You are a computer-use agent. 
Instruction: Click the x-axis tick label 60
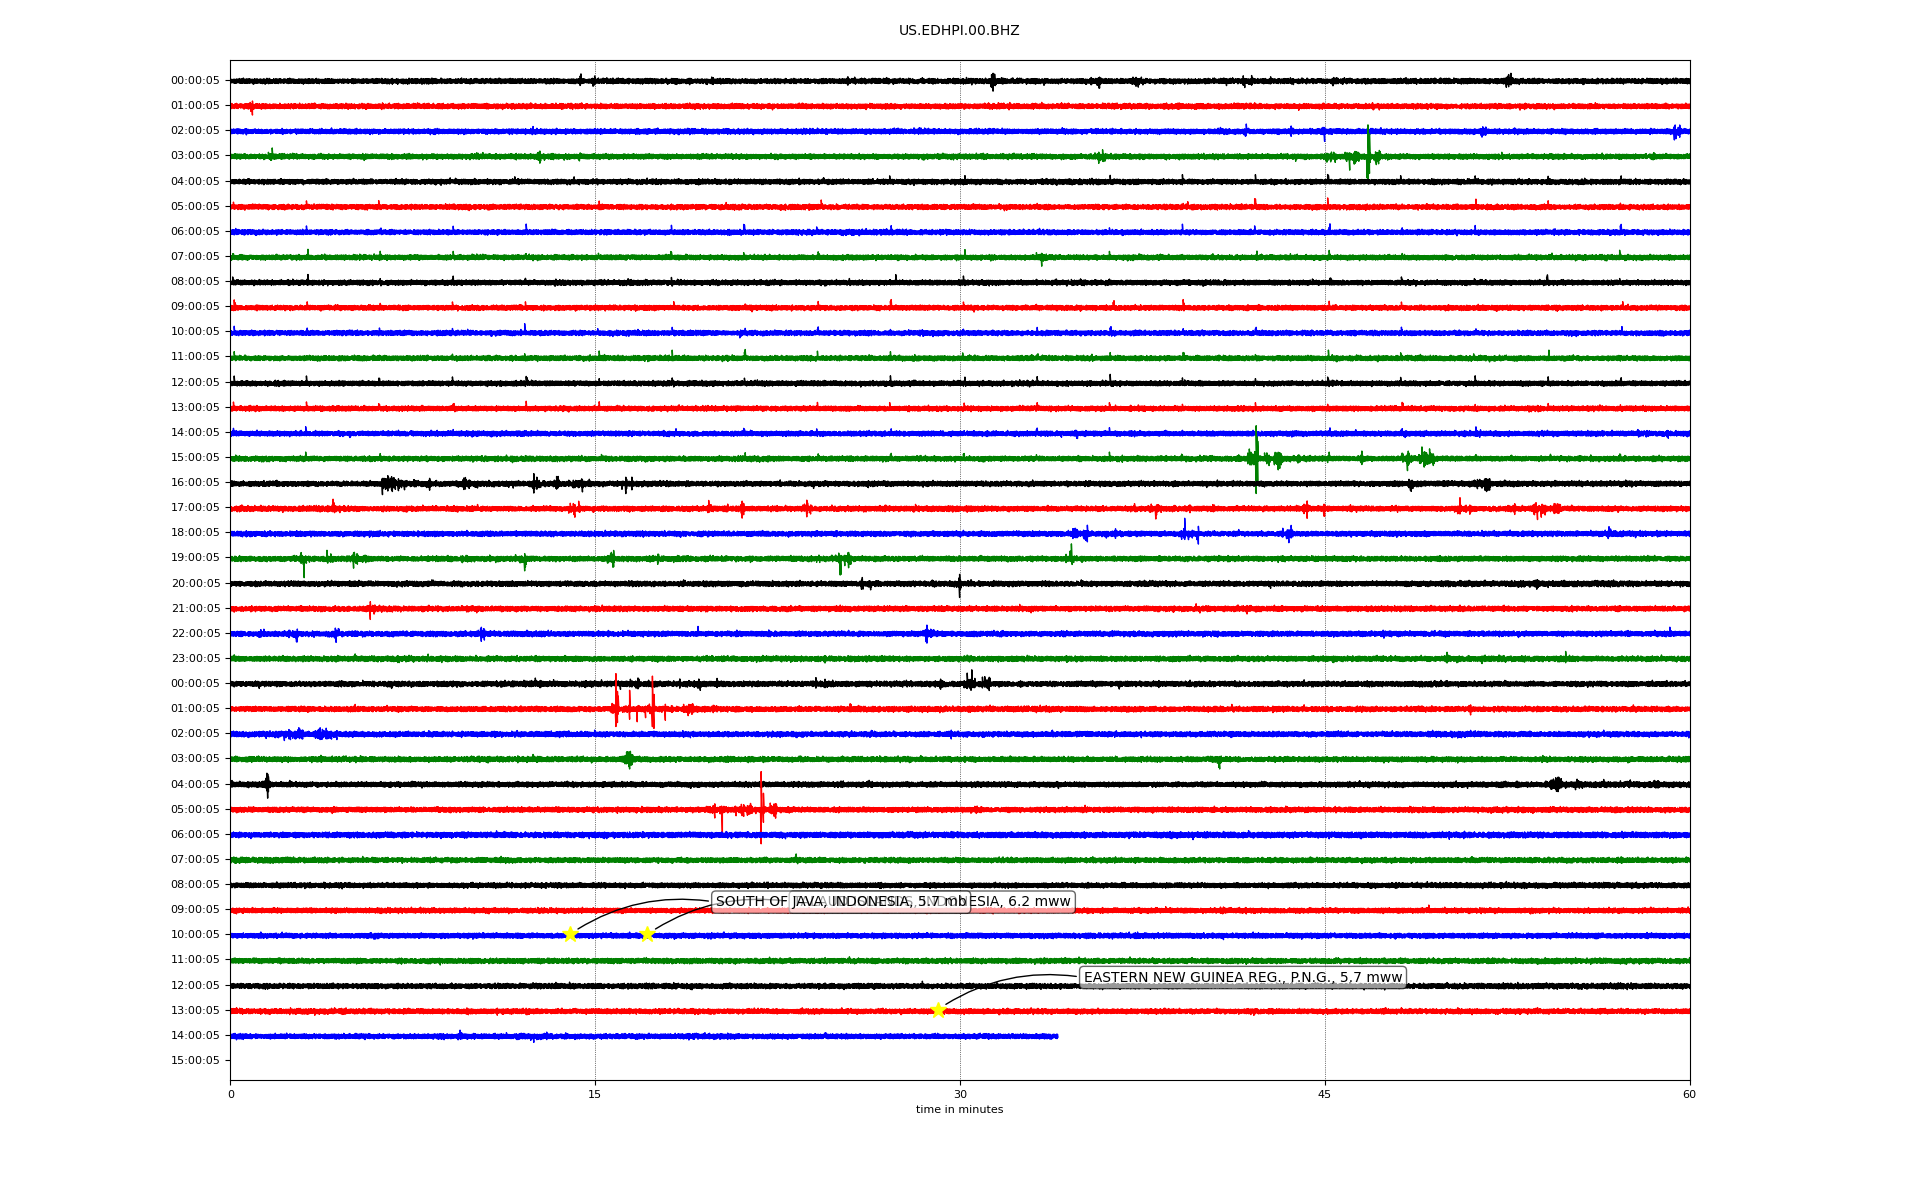1689,1094
